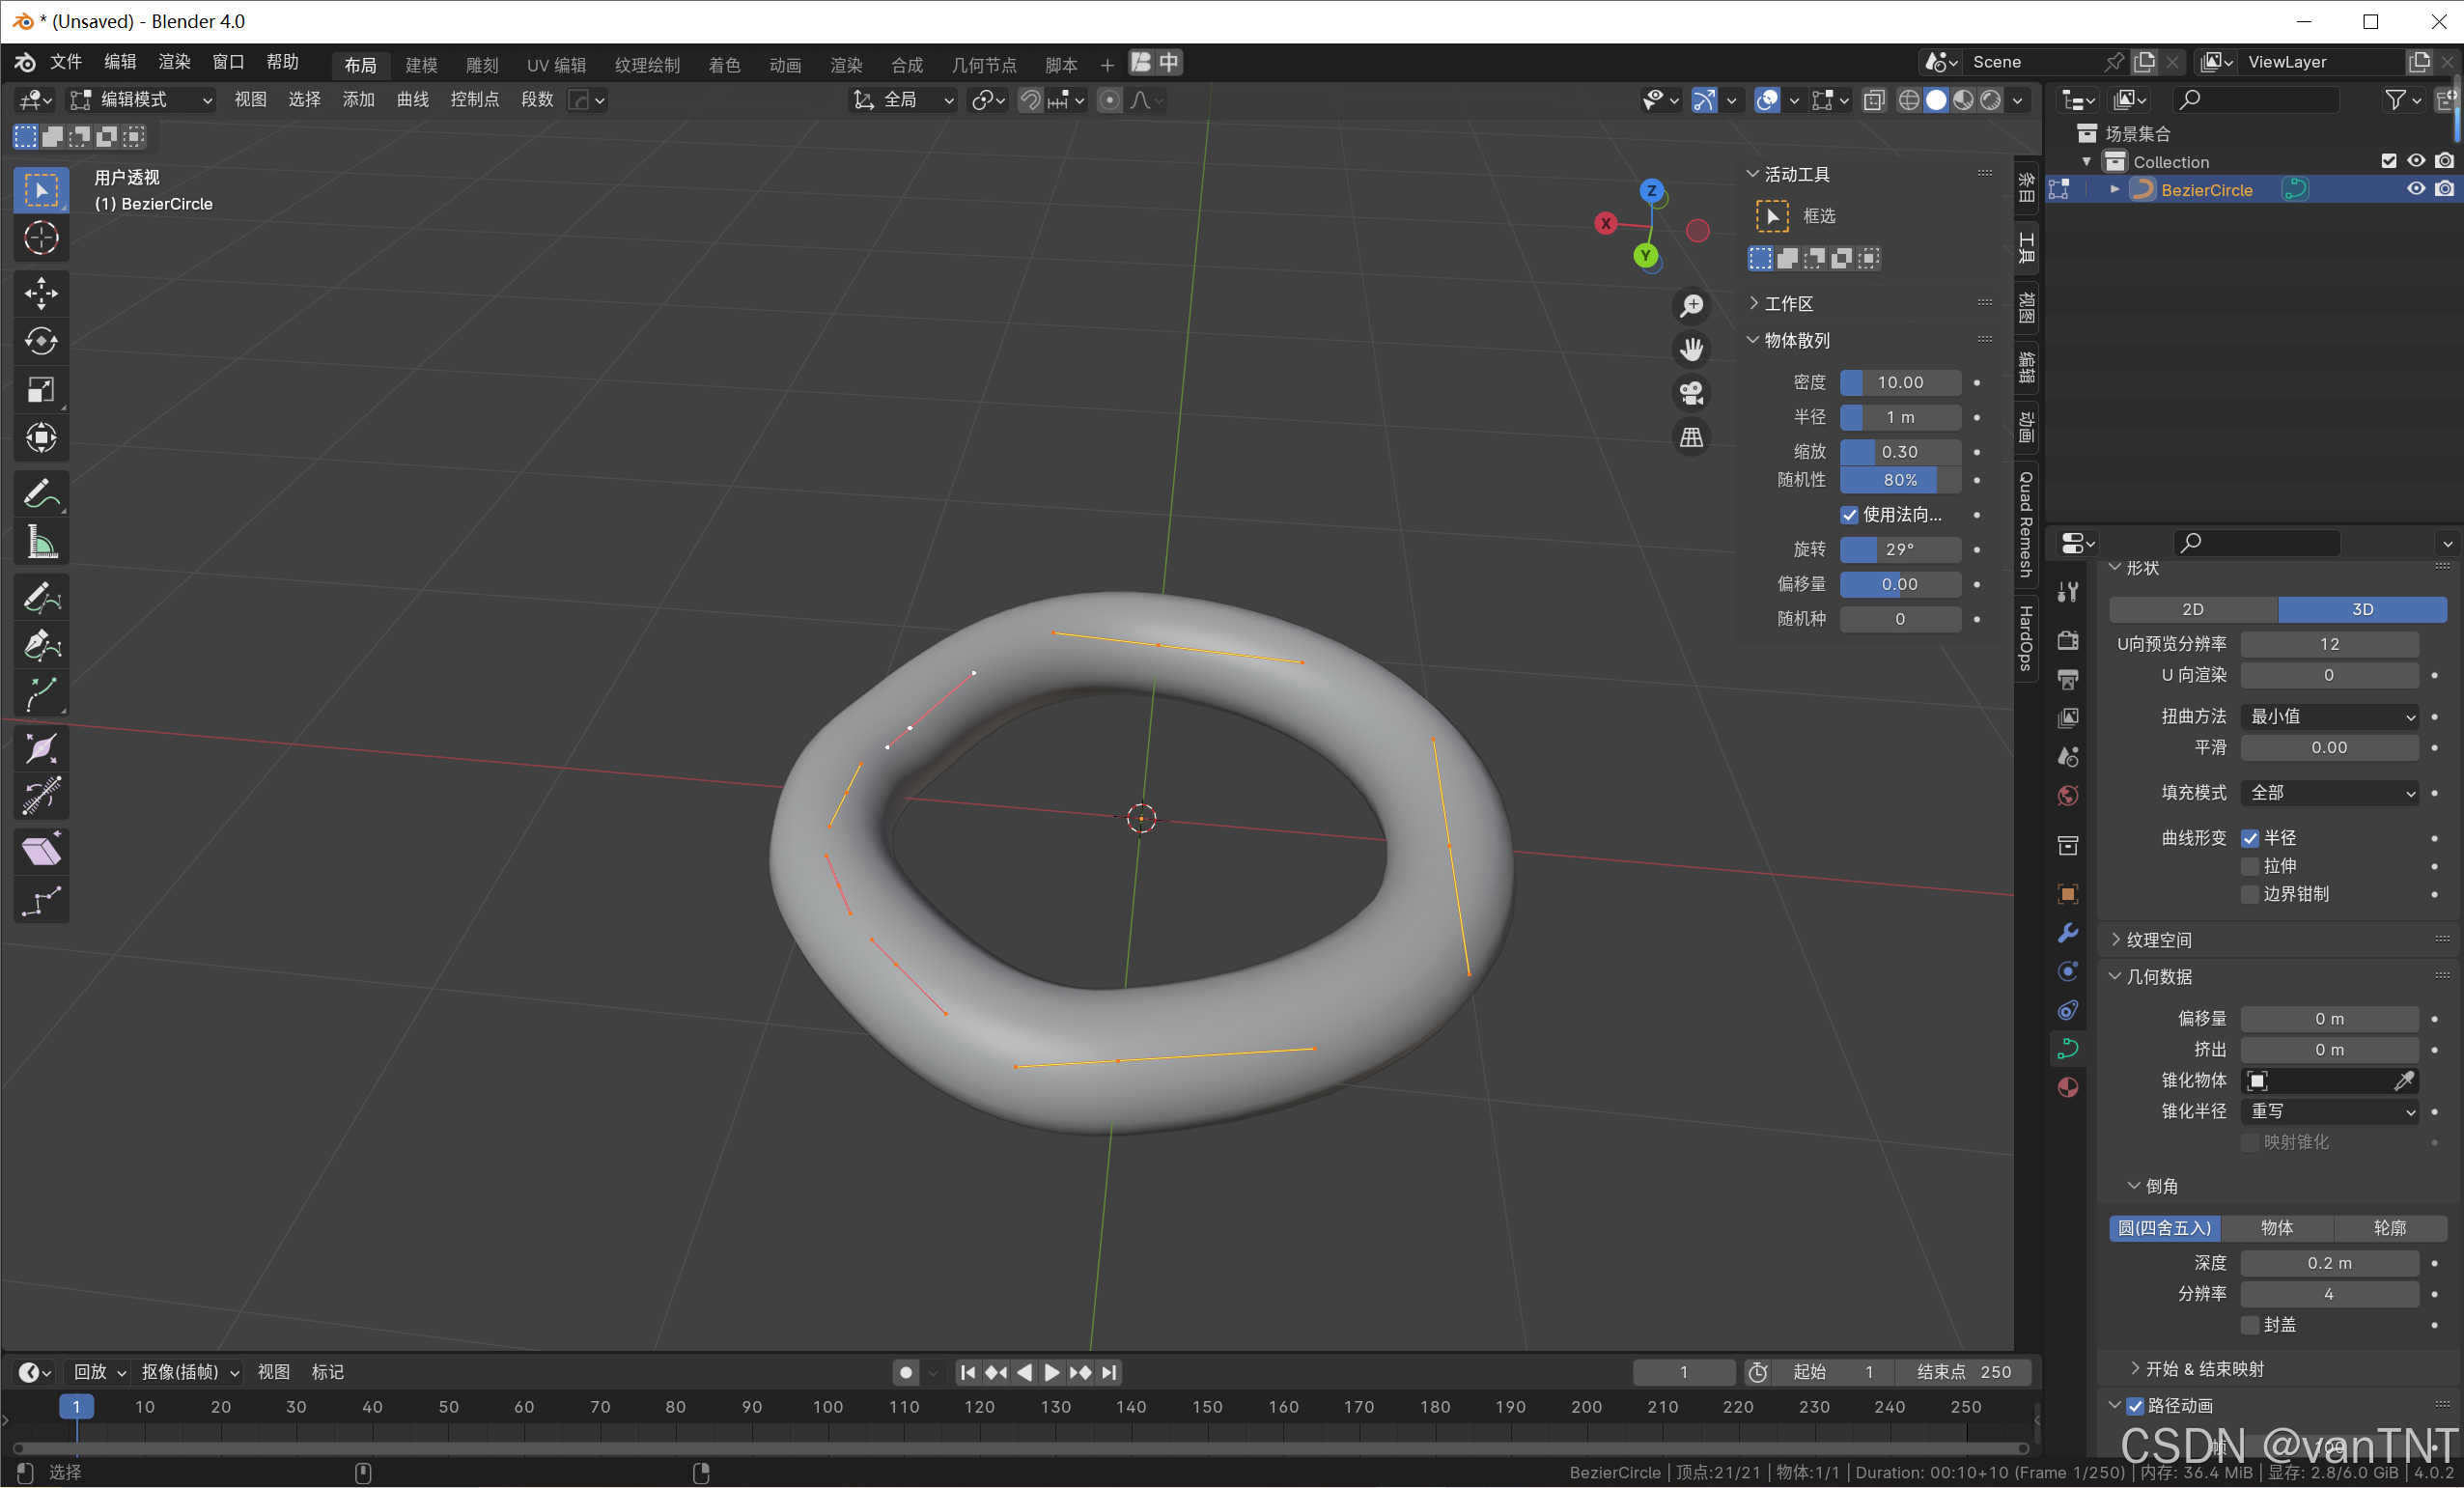Screen dimensions: 2464x1488
Task: Click the zoom view magnifier icon
Action: click(1691, 305)
